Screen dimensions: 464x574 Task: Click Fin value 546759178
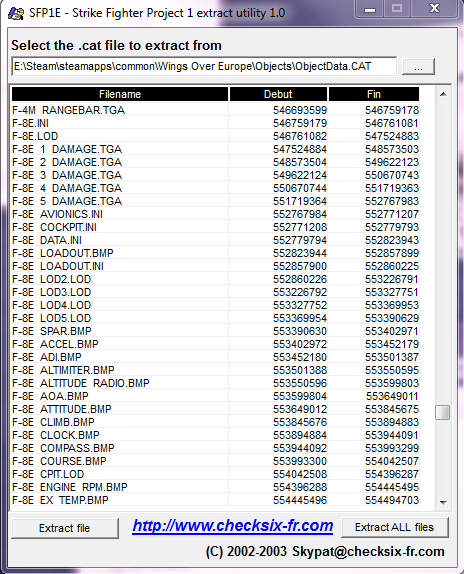pyautogui.click(x=392, y=110)
